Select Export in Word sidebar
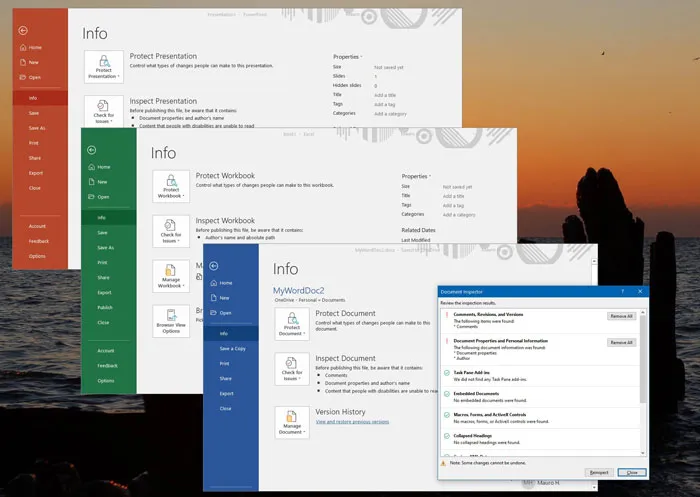This screenshot has width=700, height=497. pos(226,394)
